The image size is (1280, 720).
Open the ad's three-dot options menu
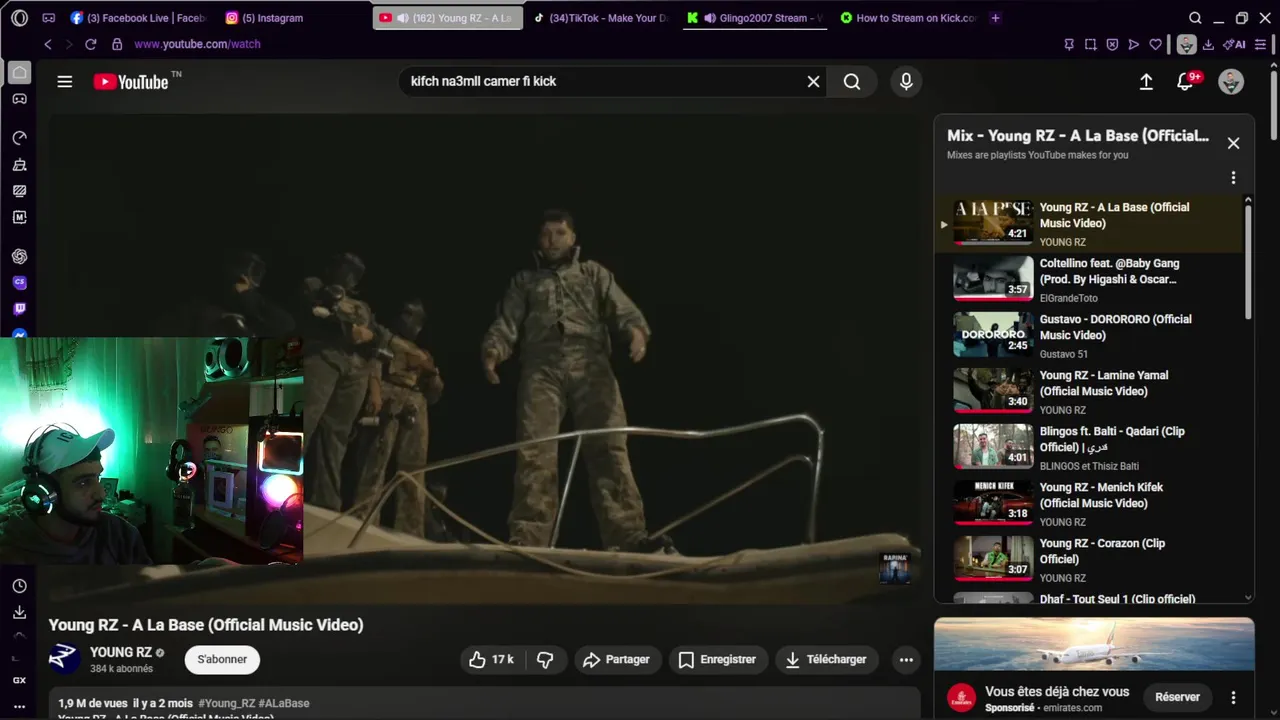click(1233, 697)
